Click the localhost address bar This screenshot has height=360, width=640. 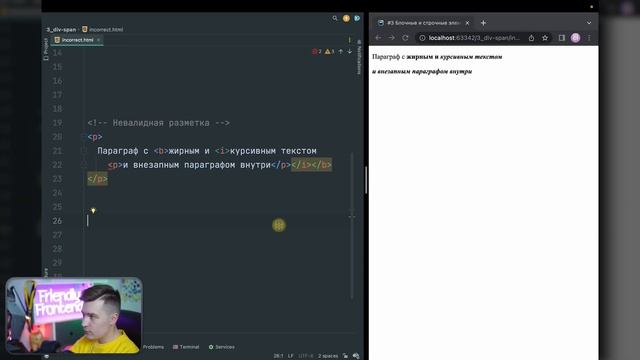click(474, 38)
